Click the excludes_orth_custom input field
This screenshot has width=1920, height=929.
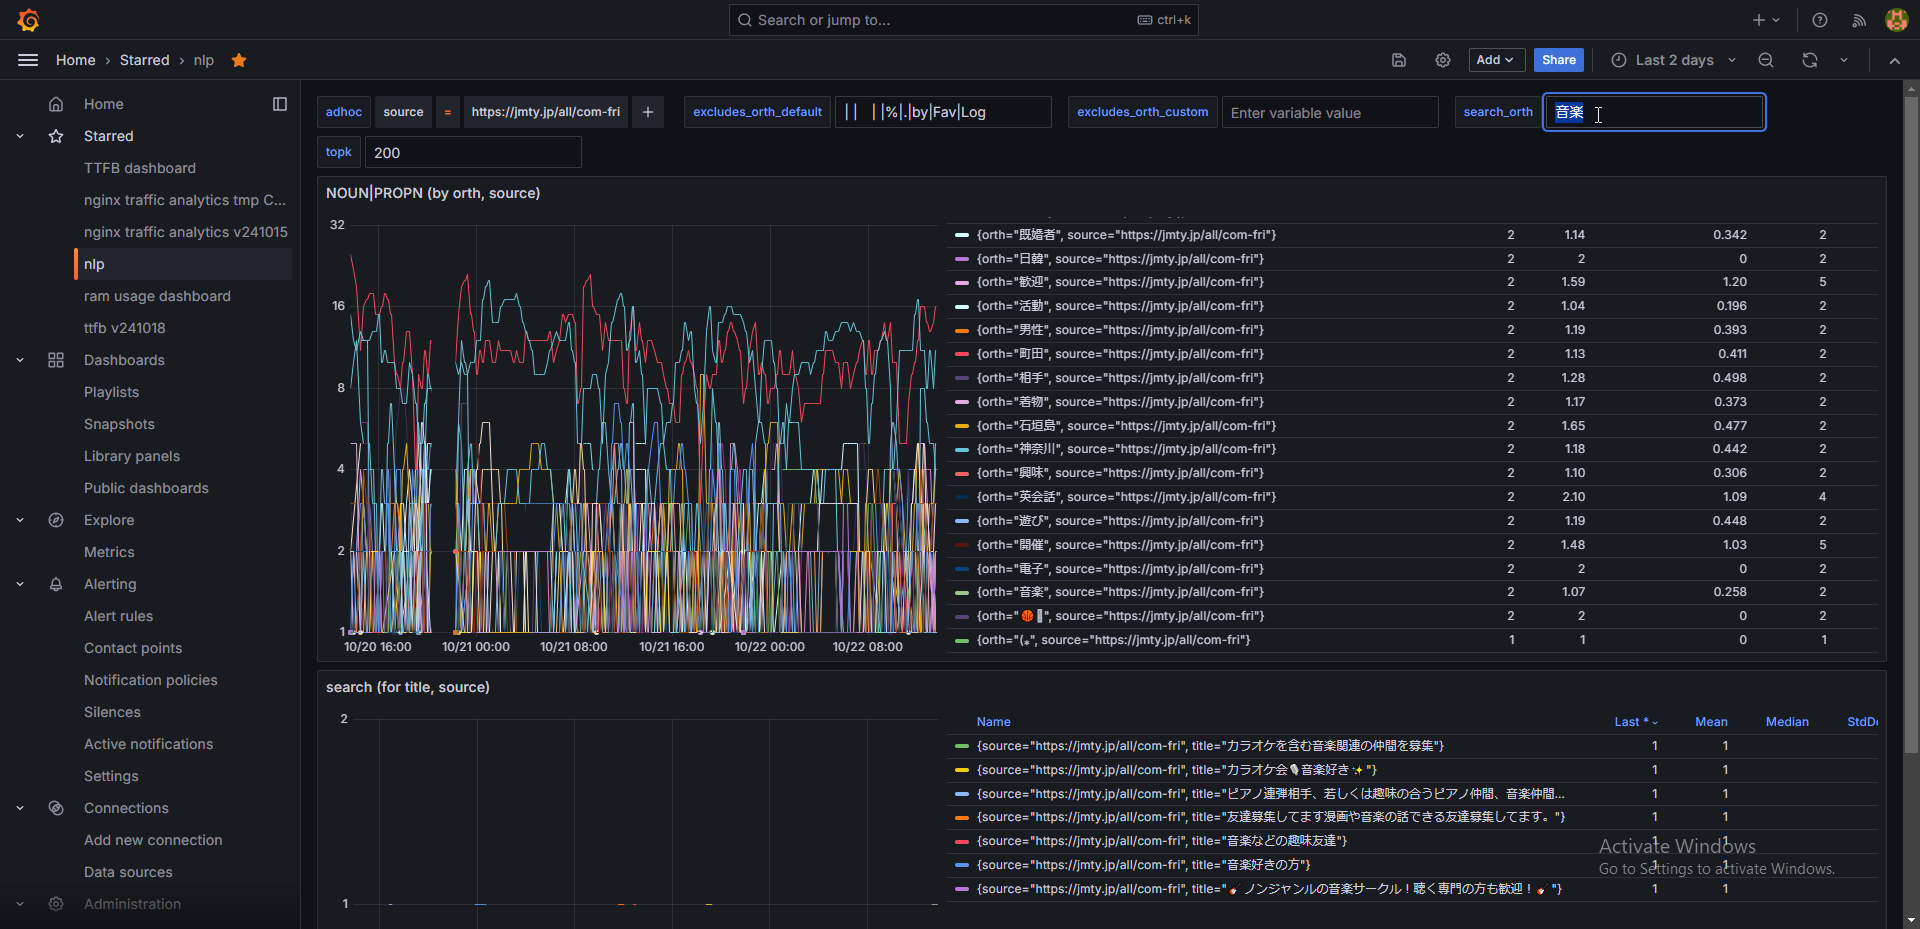1329,113
